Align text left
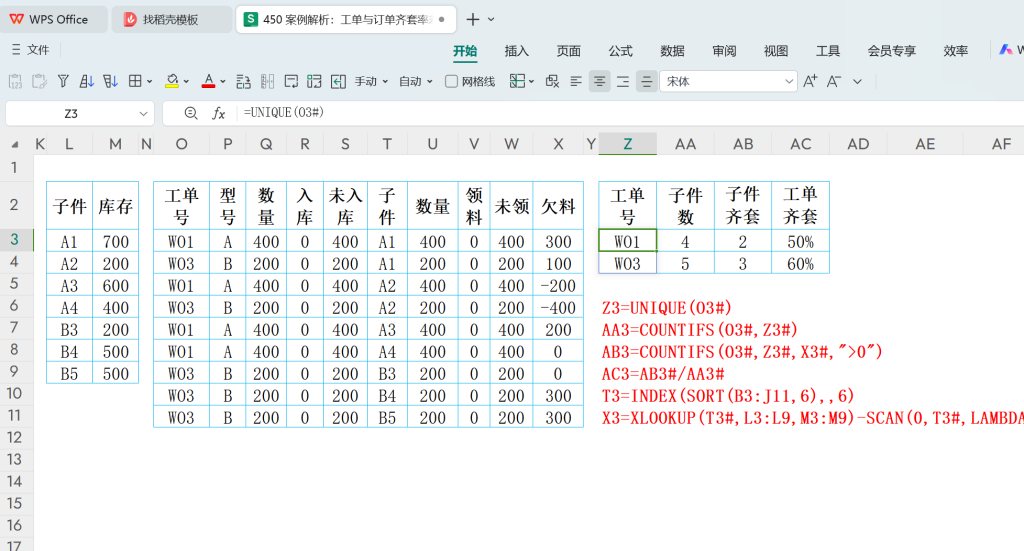Screen dimensions: 1024x551 [576, 82]
